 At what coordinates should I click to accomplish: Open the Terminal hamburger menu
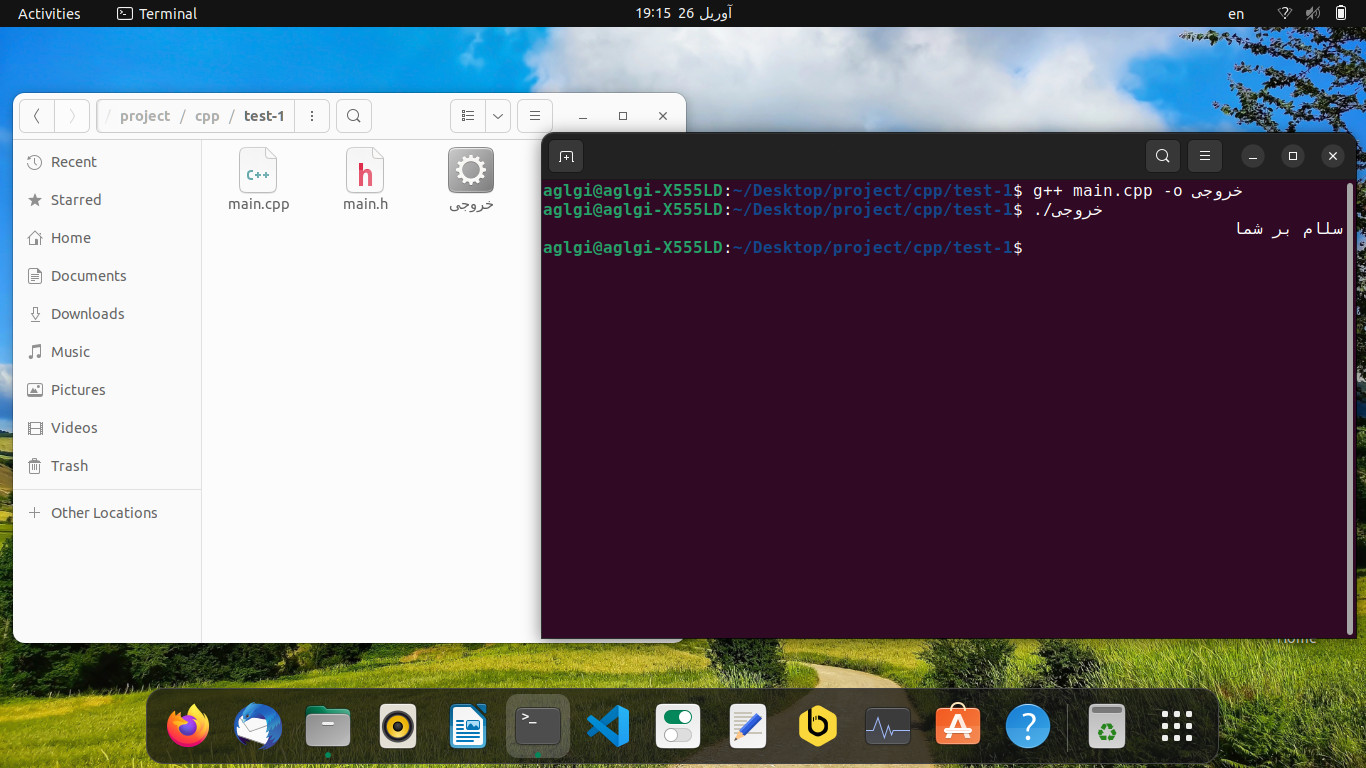pos(1205,156)
